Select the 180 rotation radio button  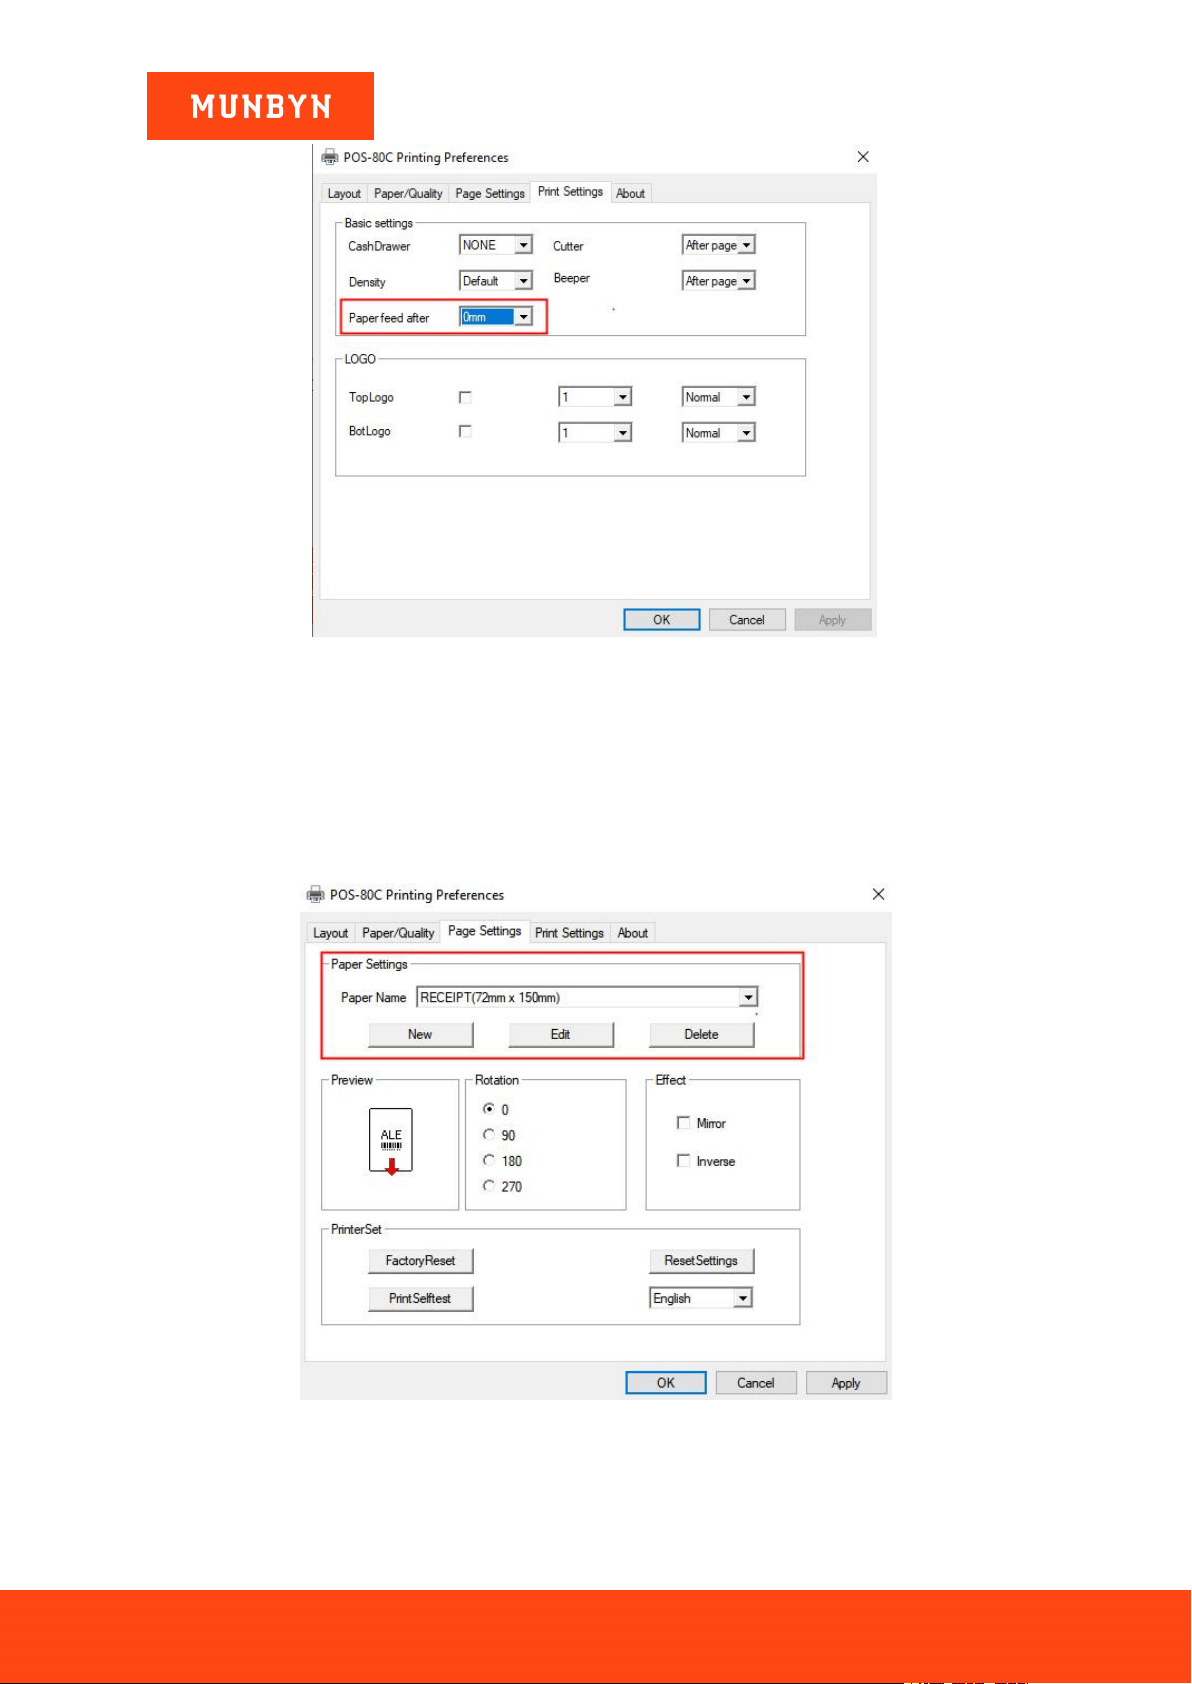click(489, 1160)
